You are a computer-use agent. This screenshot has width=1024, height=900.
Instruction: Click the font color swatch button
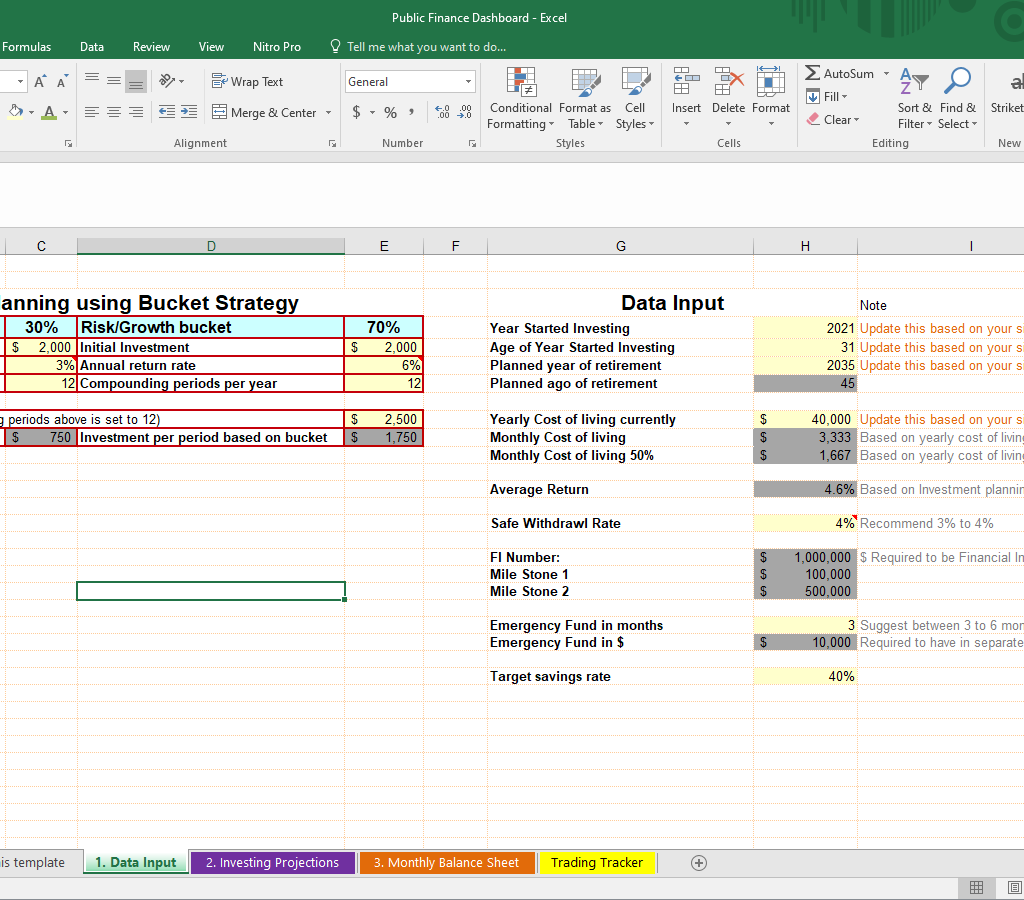point(50,113)
